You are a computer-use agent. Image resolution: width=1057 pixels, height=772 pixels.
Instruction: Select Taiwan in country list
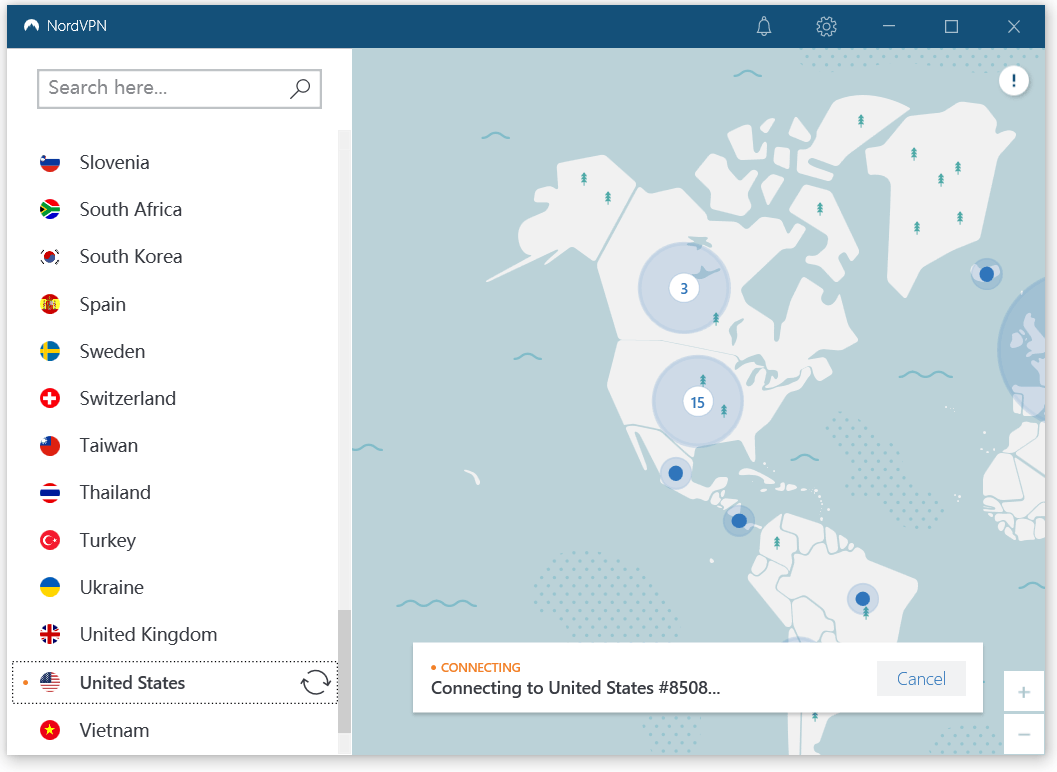tap(175, 446)
